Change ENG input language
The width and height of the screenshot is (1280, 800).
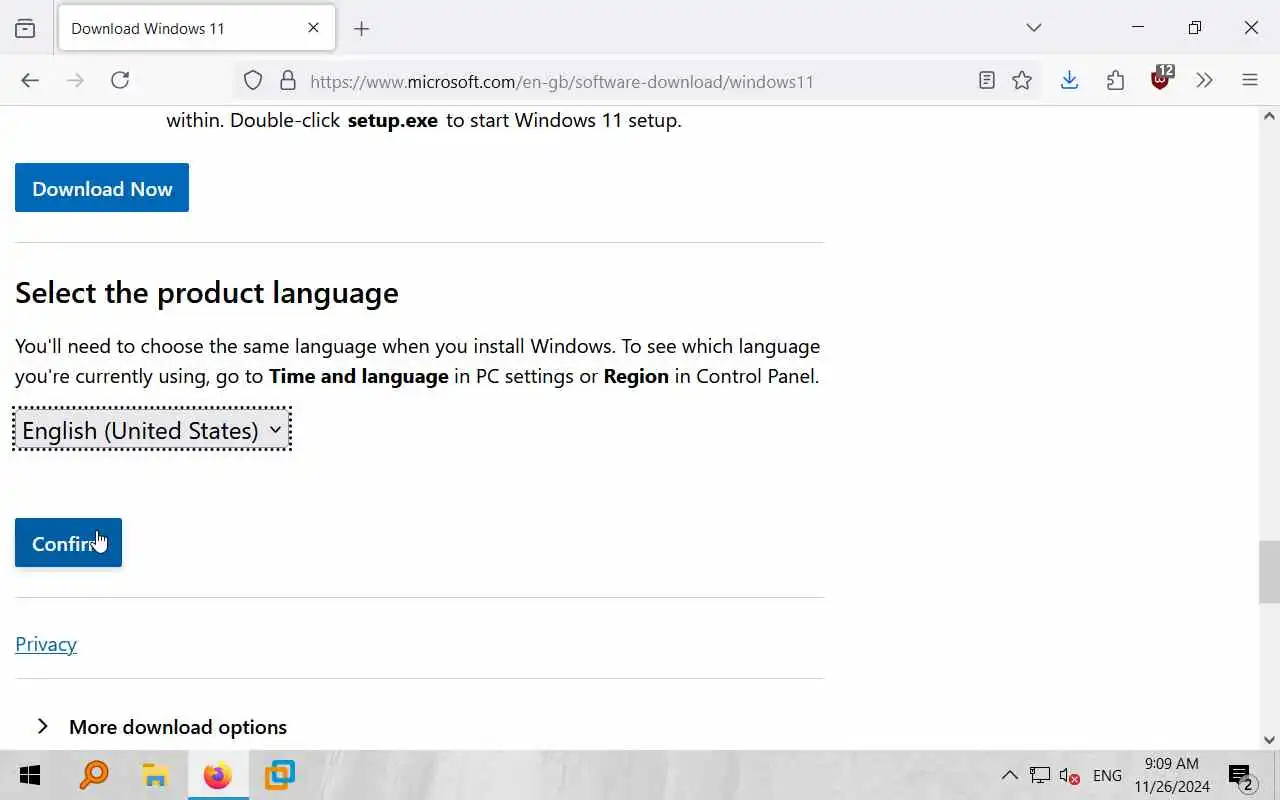1107,776
